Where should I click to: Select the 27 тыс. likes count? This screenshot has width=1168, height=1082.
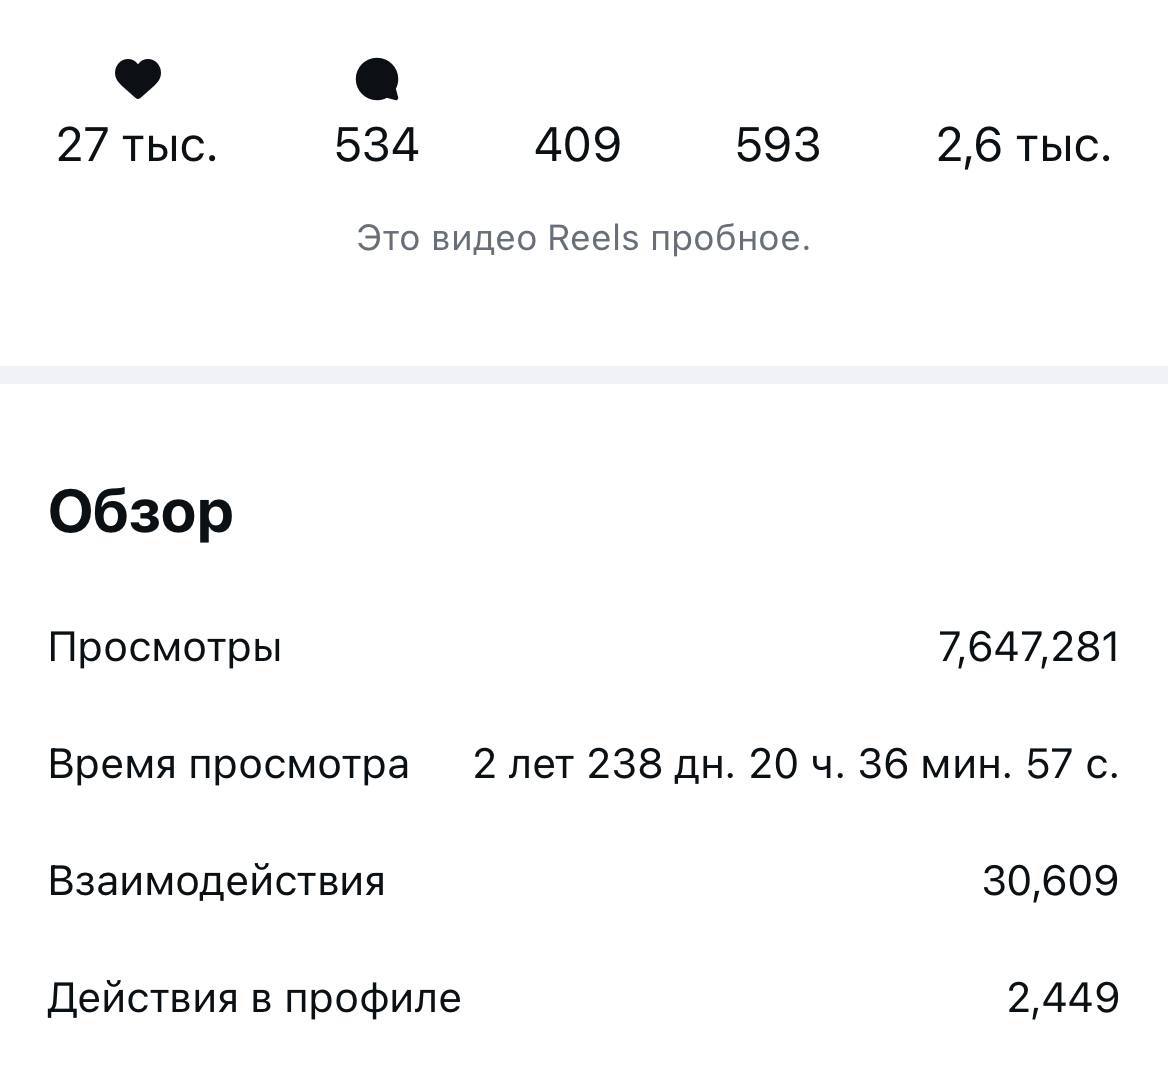(x=137, y=145)
